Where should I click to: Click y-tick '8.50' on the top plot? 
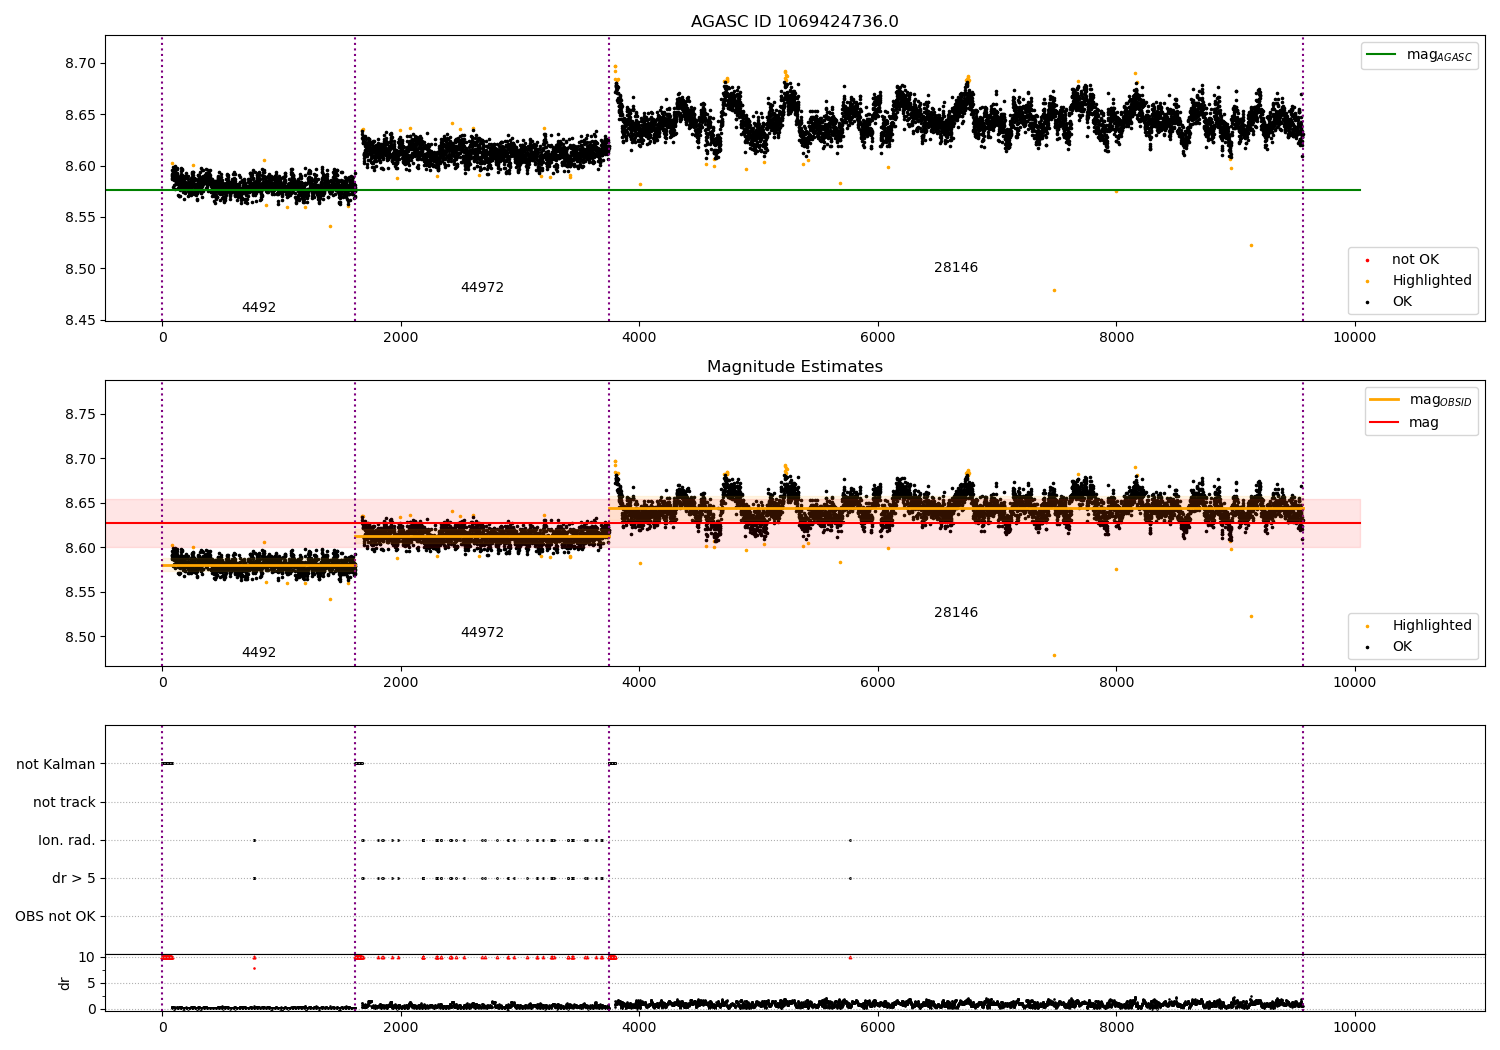point(81,269)
